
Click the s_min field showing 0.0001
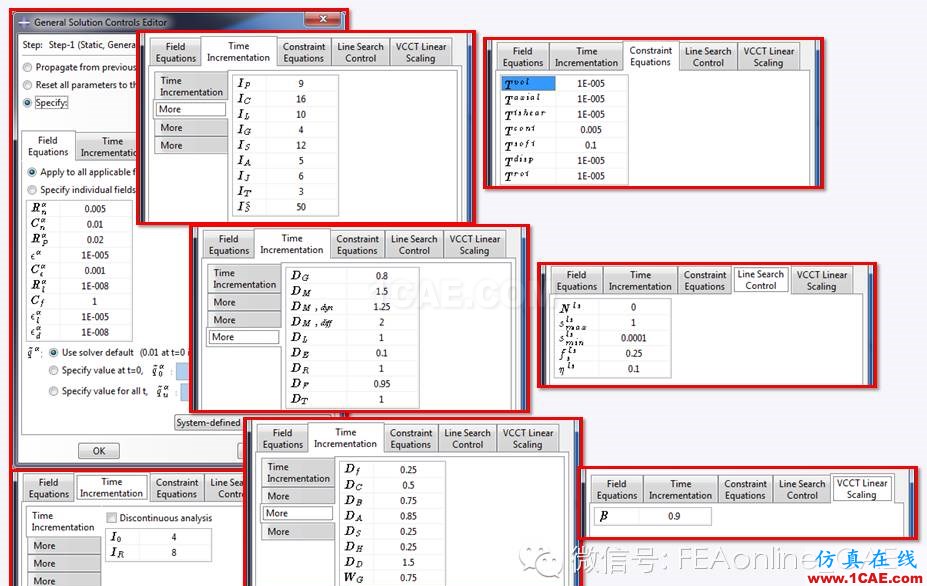tap(633, 338)
